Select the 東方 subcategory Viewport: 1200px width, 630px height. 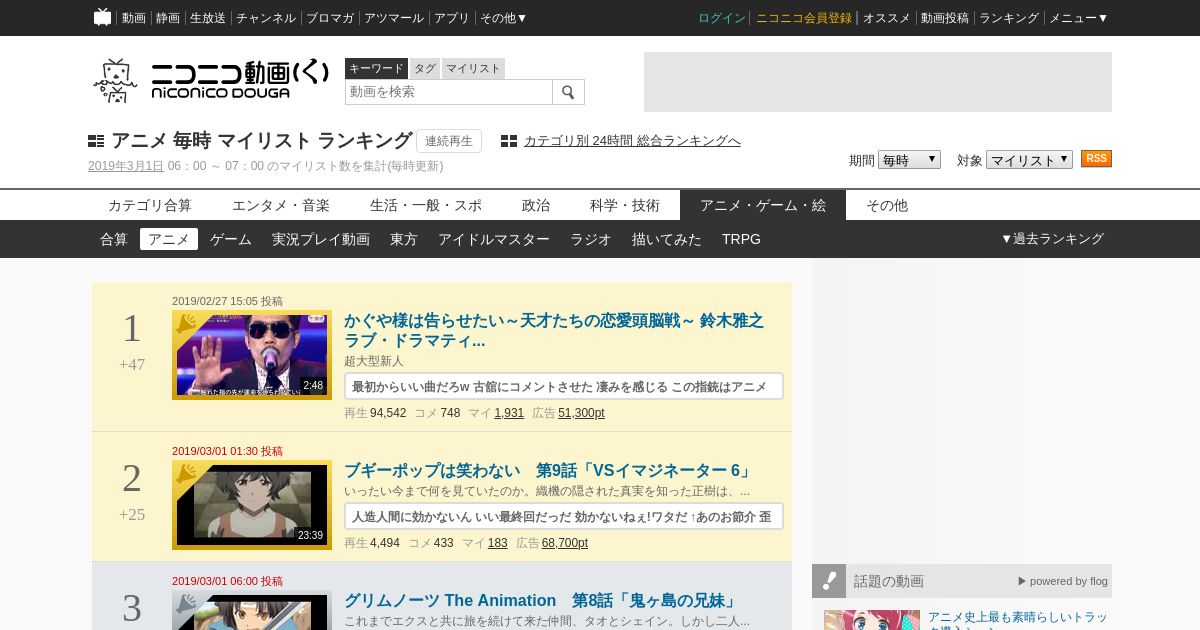pos(404,239)
